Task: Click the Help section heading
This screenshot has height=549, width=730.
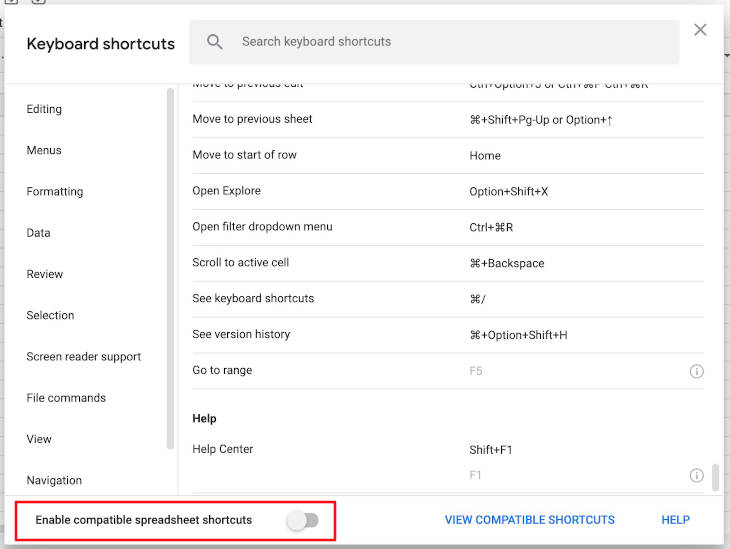Action: (204, 418)
